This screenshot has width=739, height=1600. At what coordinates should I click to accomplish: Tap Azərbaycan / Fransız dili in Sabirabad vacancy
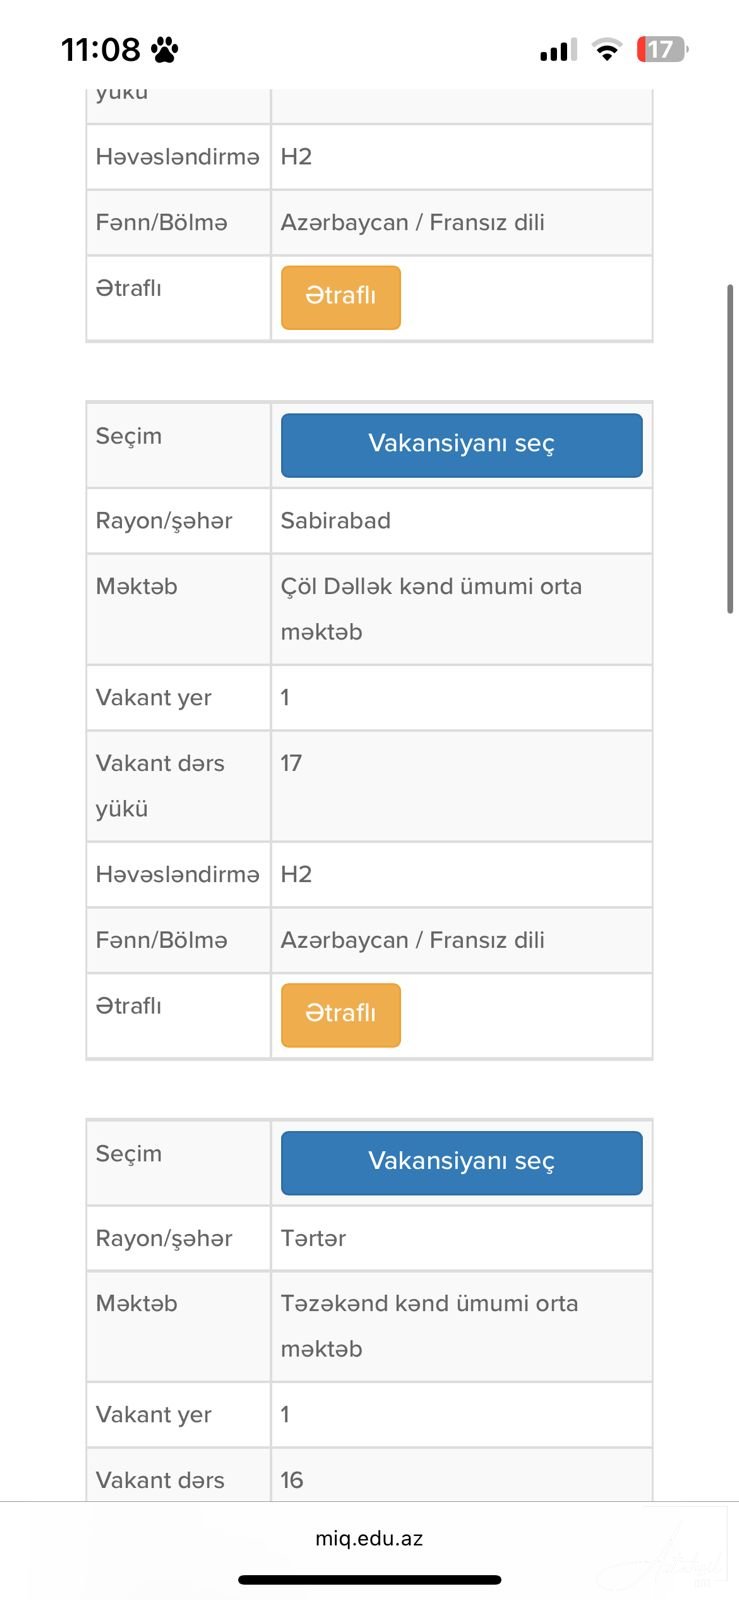click(412, 940)
